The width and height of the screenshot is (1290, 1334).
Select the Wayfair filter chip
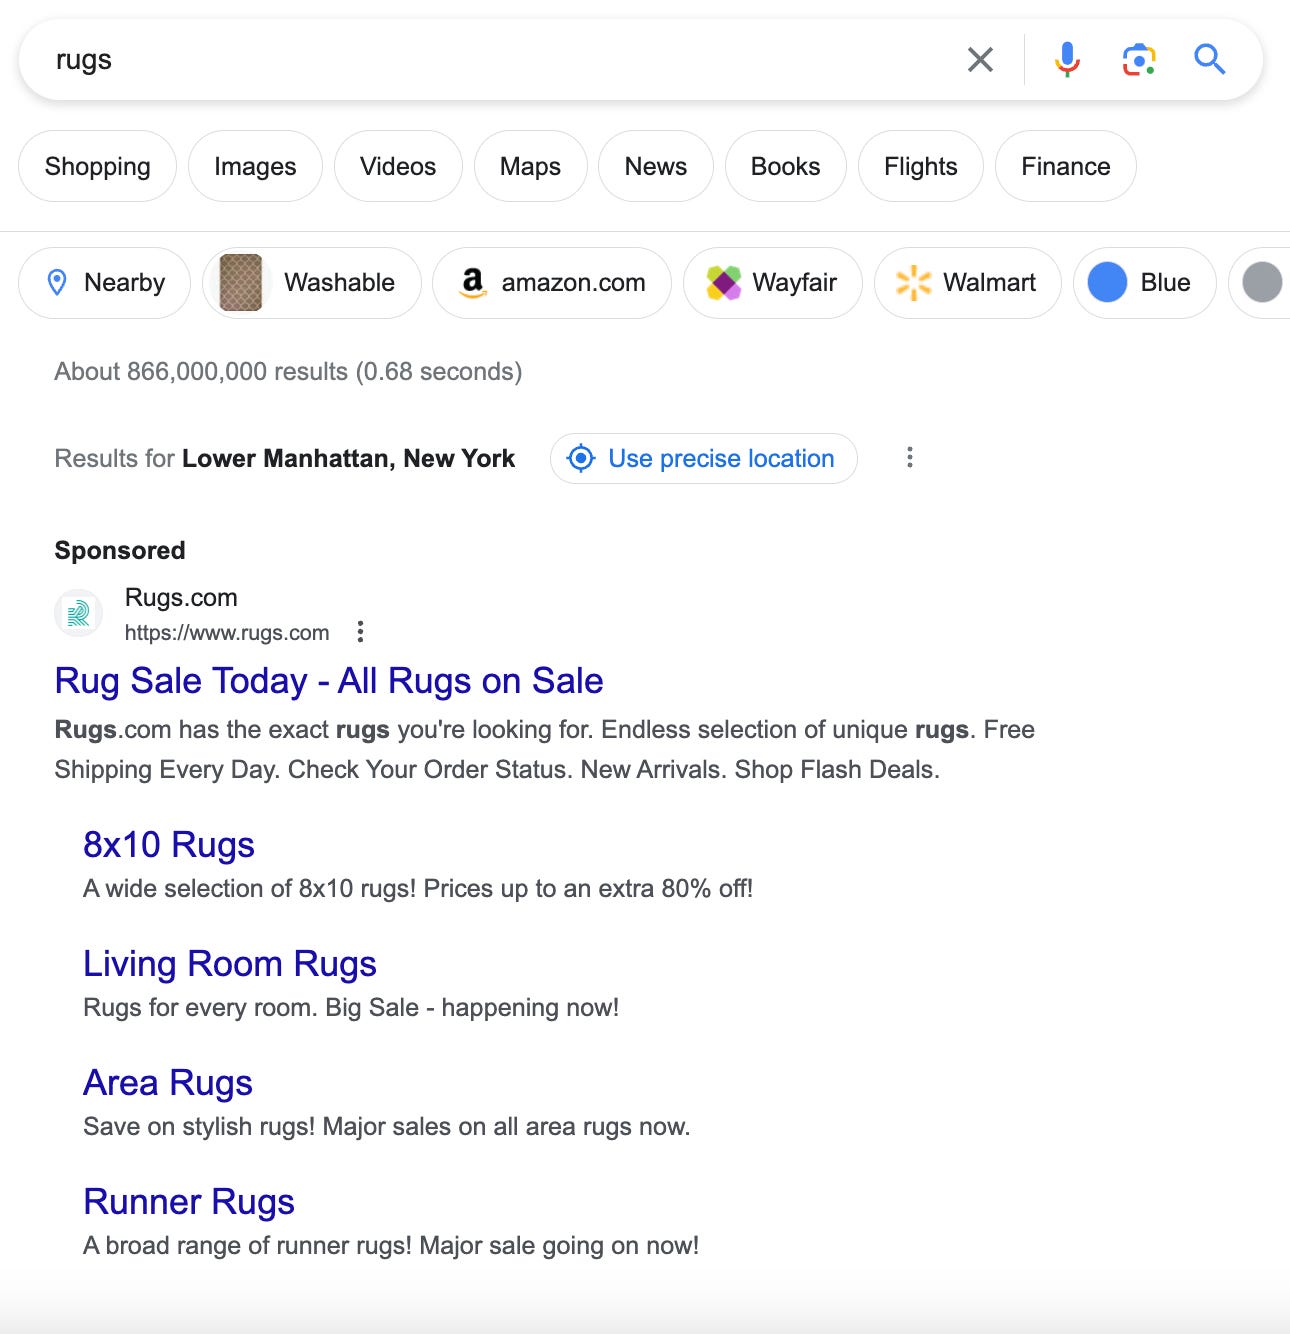tap(773, 283)
